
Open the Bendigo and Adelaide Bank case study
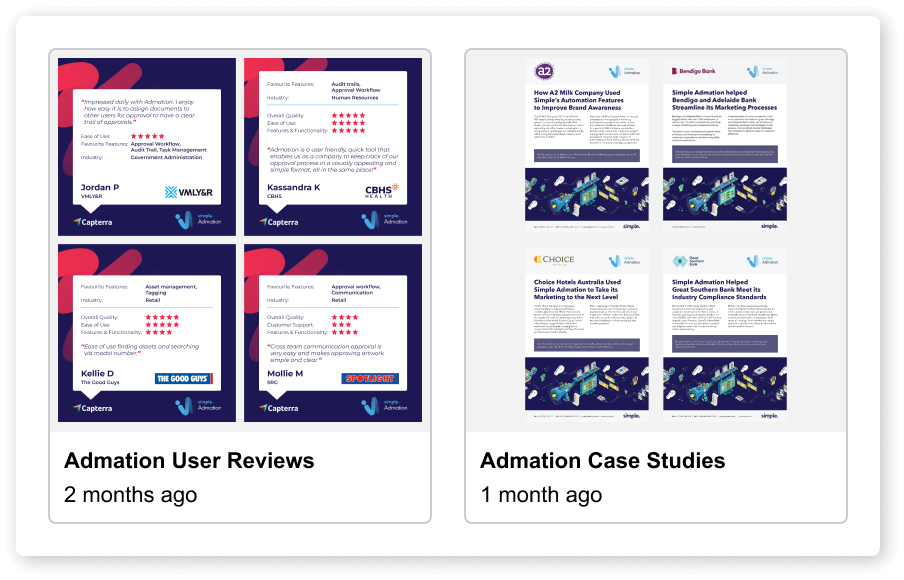point(724,146)
